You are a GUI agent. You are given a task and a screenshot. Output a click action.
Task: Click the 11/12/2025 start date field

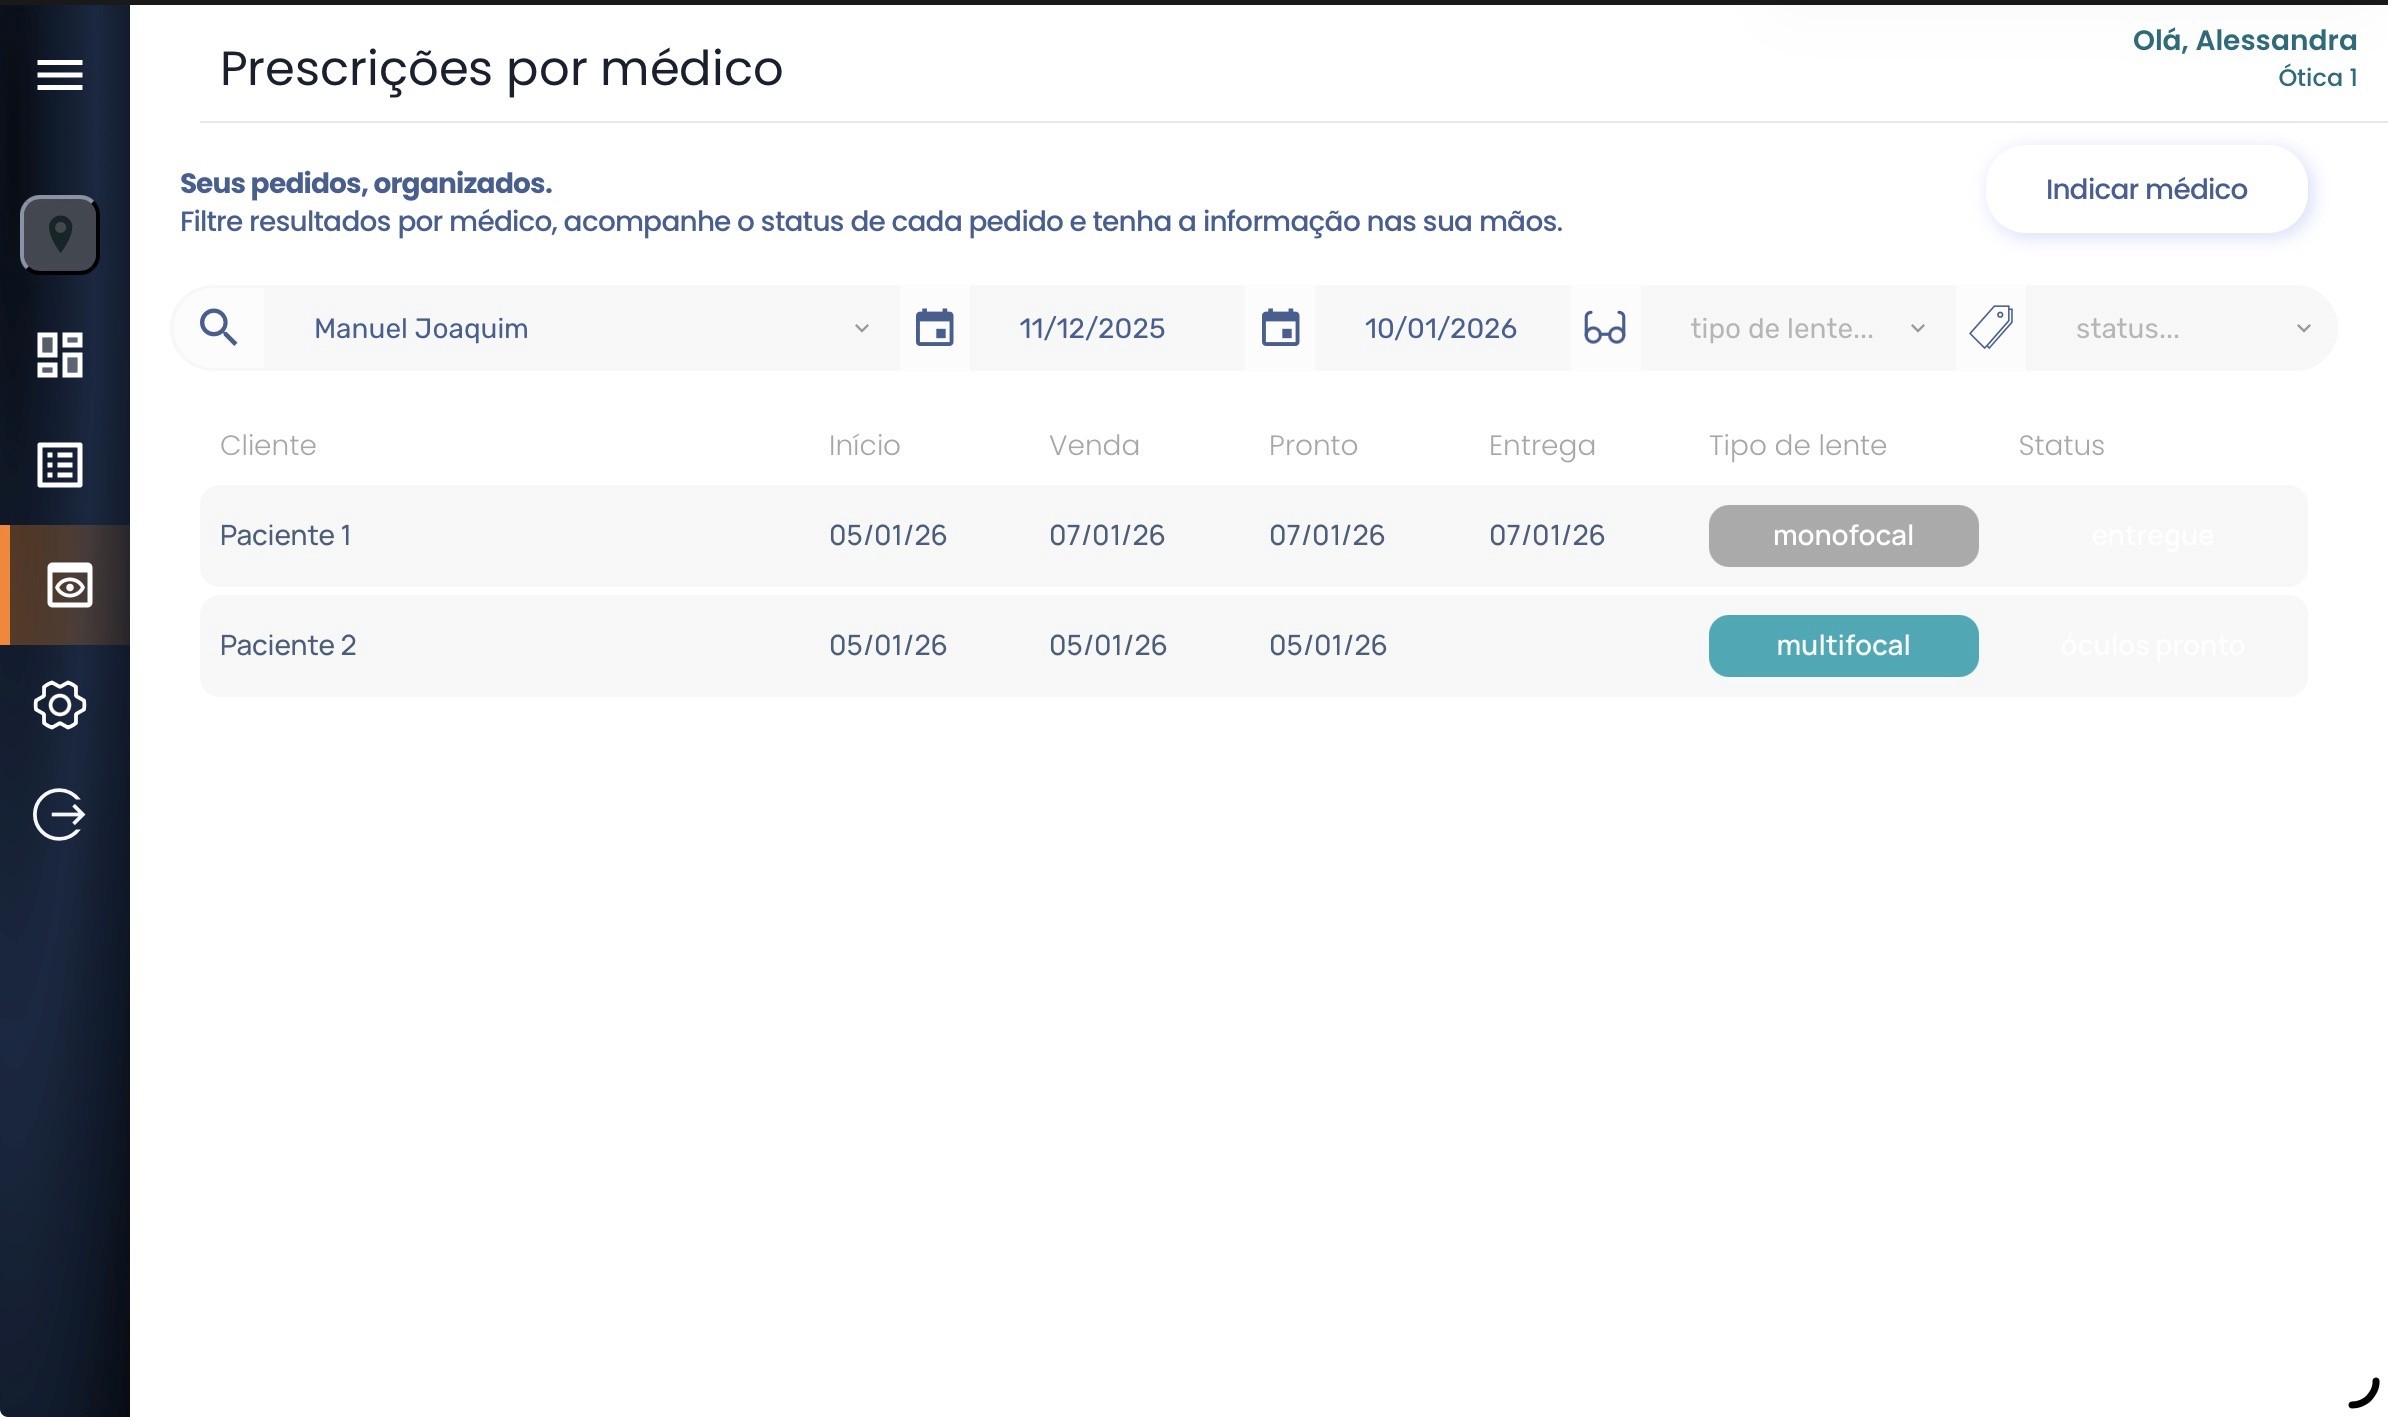pos(1092,328)
